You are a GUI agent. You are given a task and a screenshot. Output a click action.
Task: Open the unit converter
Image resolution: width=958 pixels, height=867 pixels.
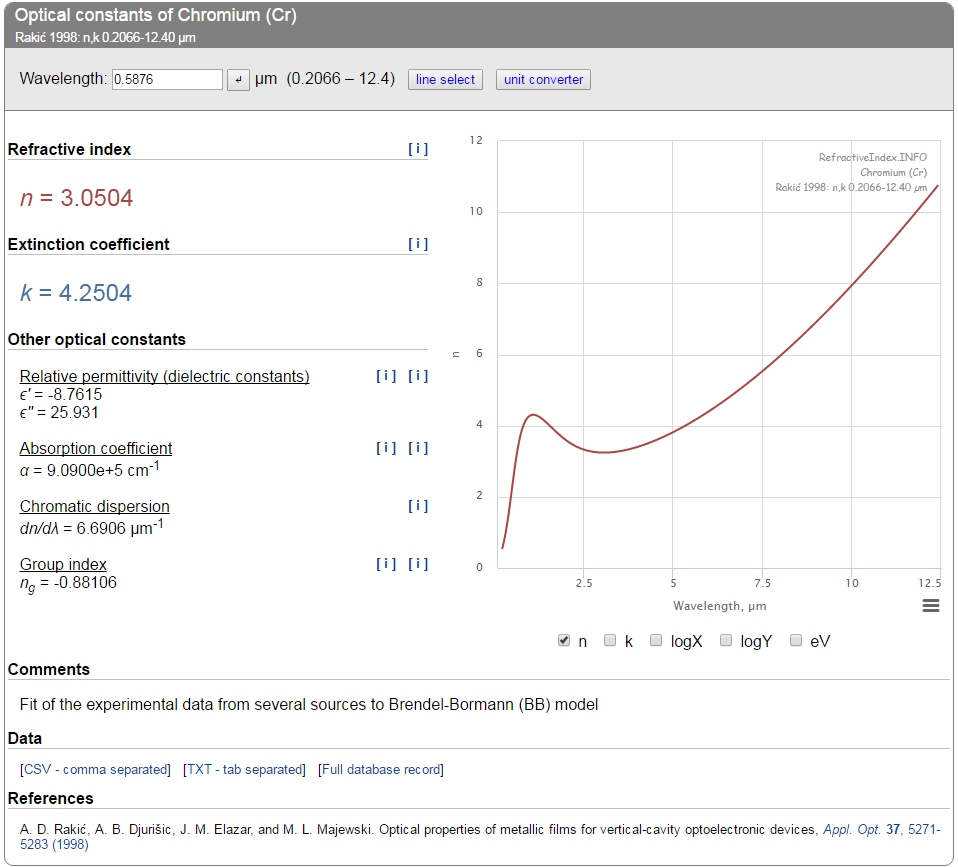click(x=543, y=80)
